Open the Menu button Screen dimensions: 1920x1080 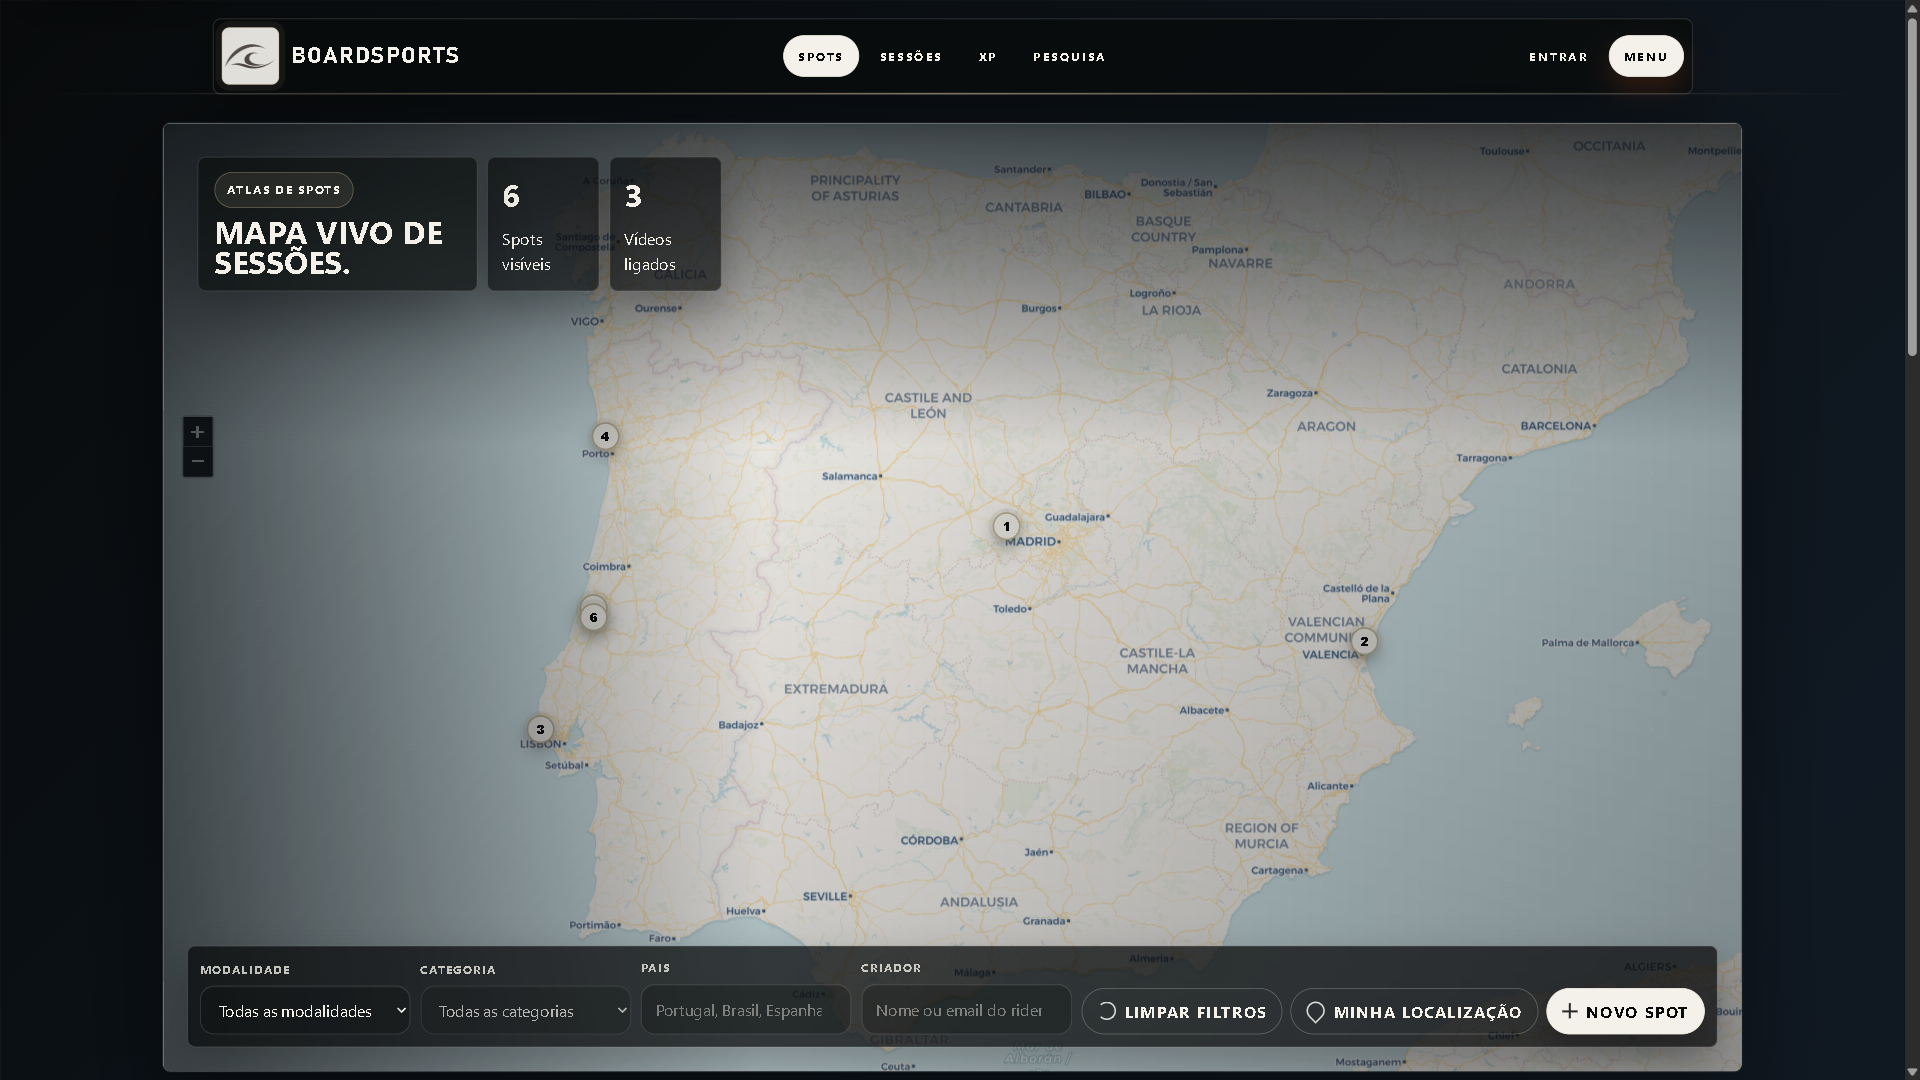point(1646,56)
